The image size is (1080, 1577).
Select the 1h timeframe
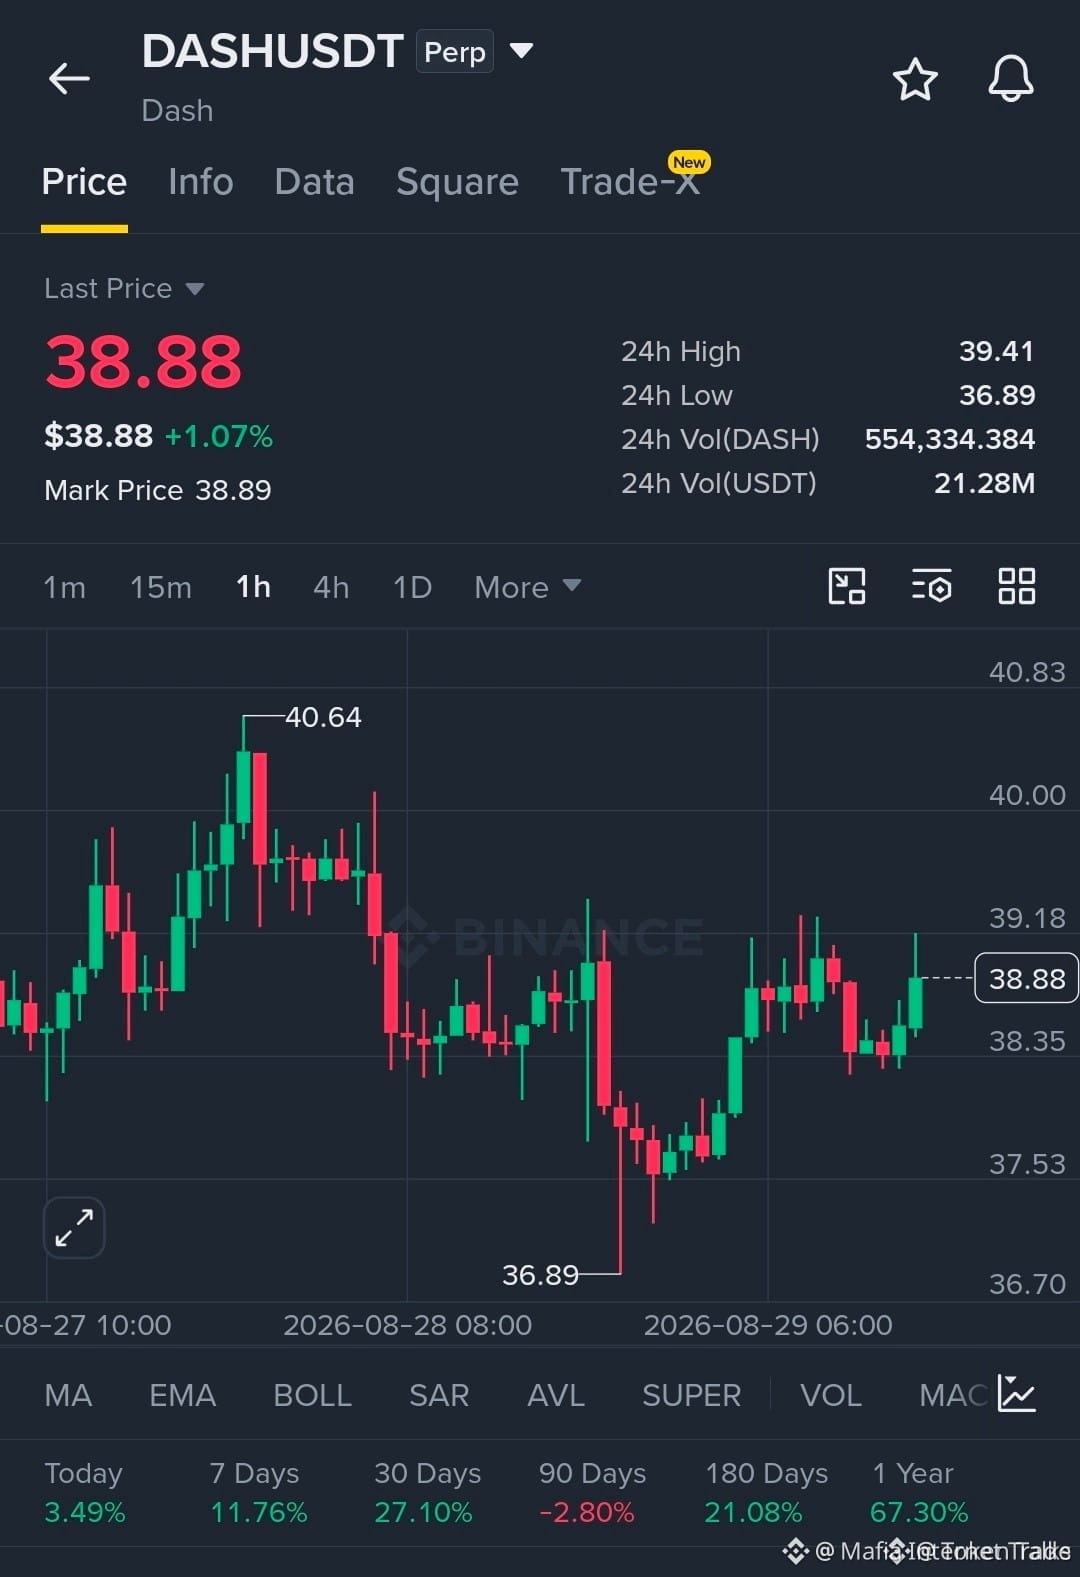point(253,587)
